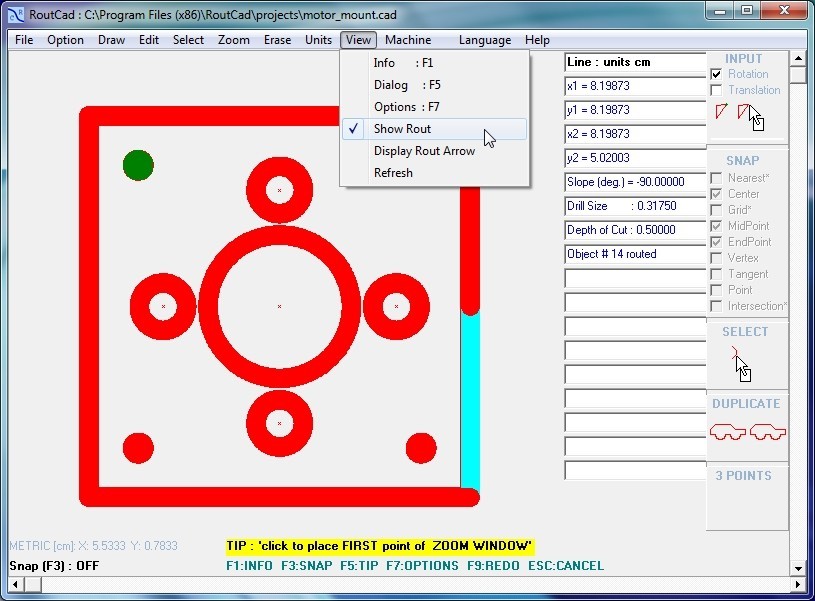Uncheck the Rotation checkbox

[714, 74]
